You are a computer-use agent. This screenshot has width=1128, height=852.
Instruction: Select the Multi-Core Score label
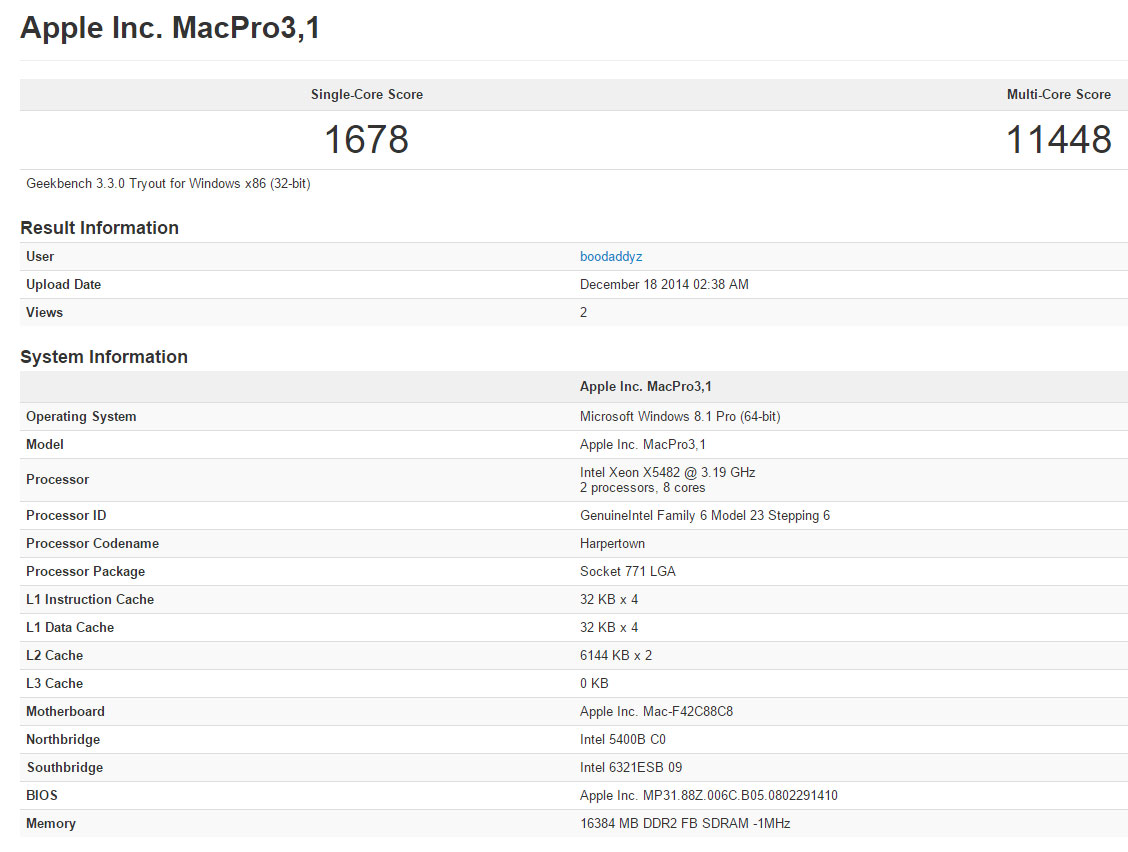tap(1058, 94)
